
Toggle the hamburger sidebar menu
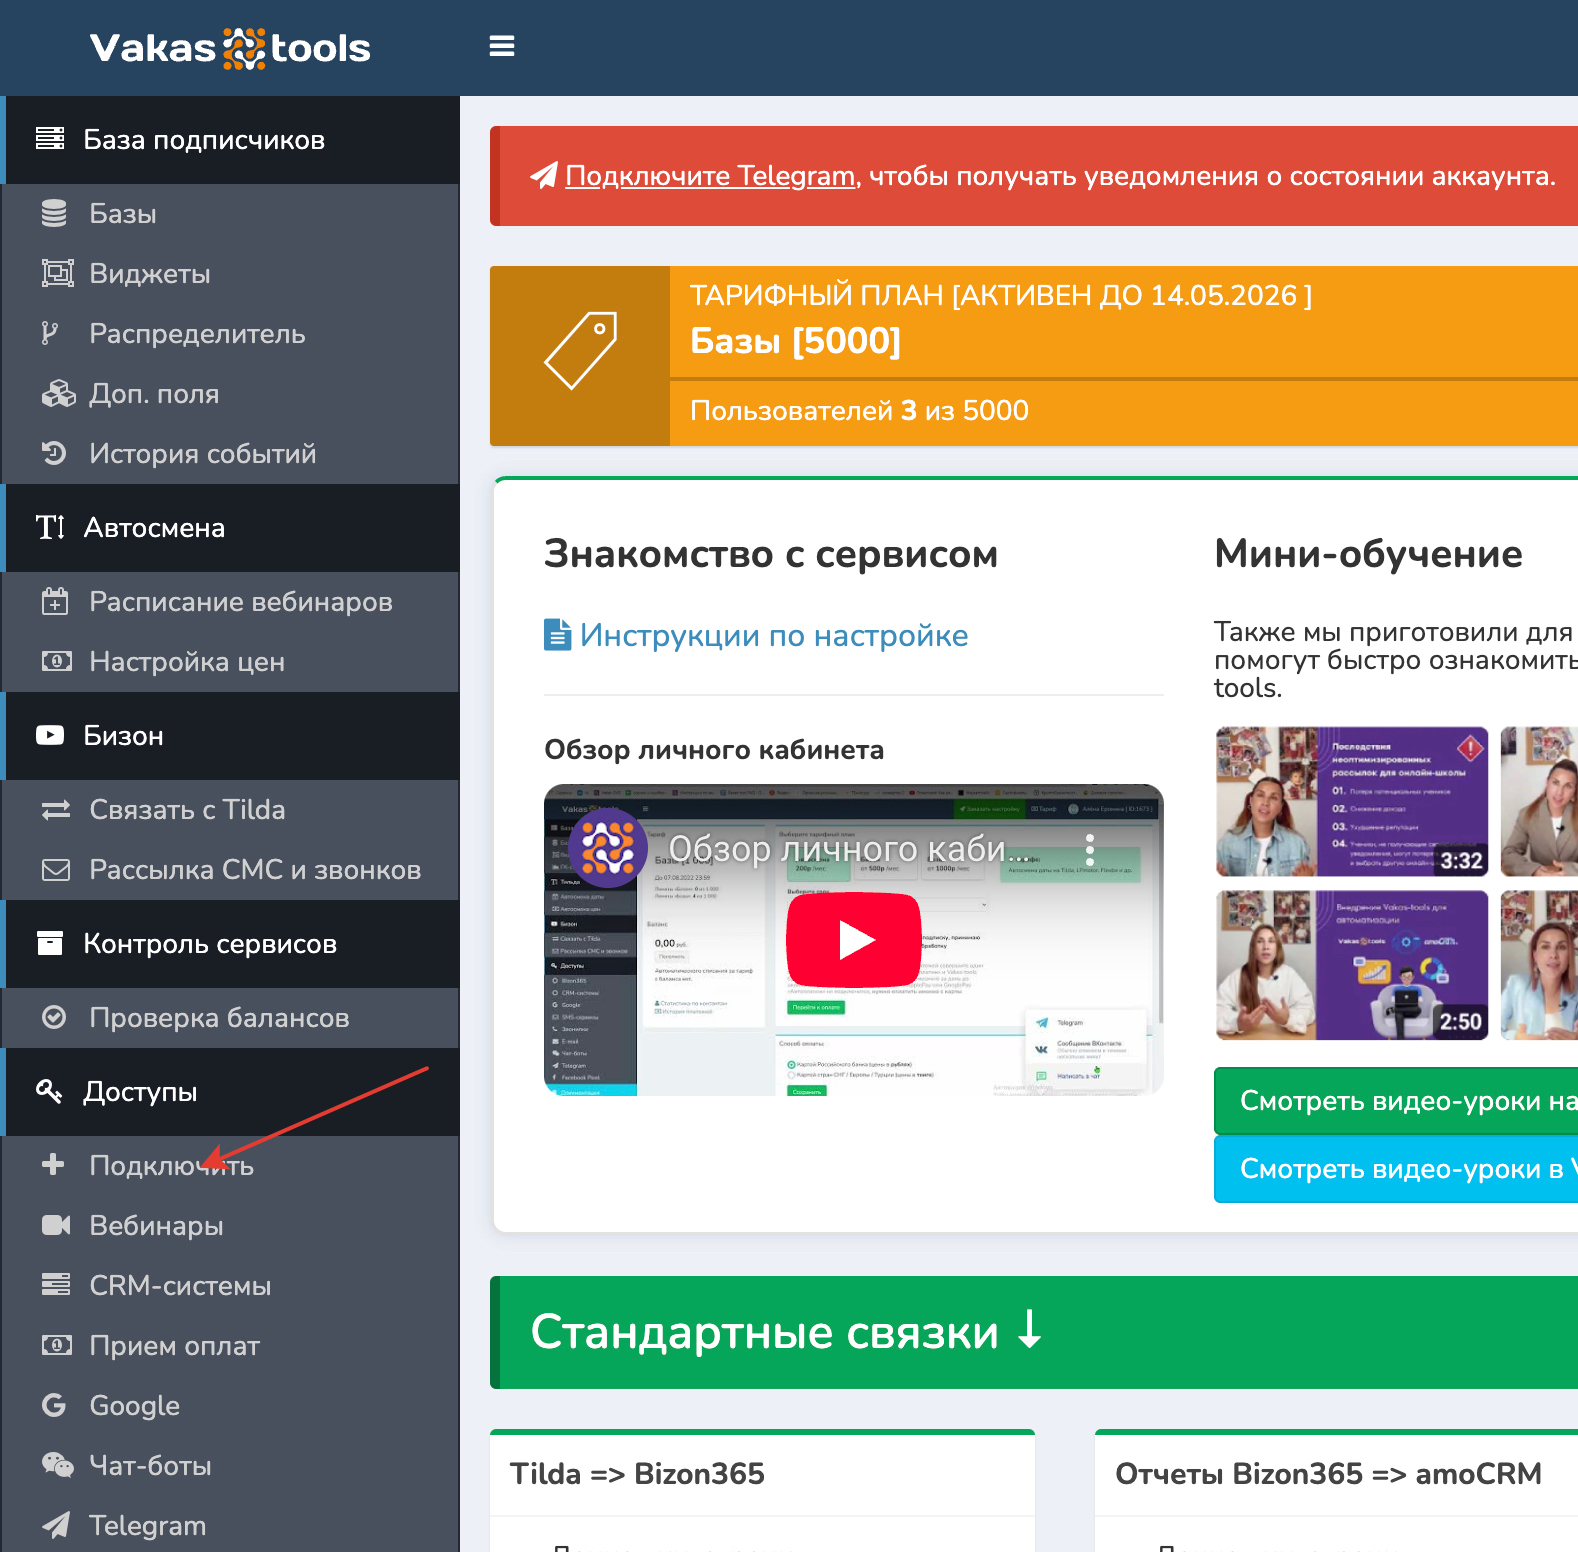[x=501, y=46]
